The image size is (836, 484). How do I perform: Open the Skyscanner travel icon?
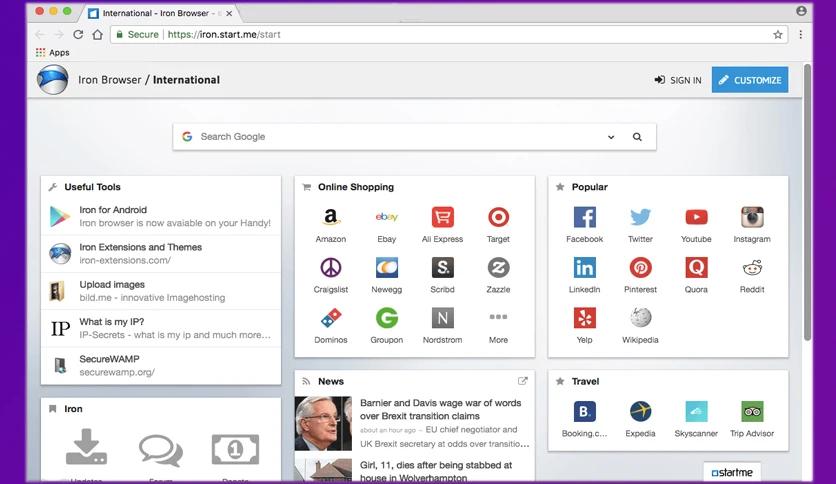[x=696, y=412]
